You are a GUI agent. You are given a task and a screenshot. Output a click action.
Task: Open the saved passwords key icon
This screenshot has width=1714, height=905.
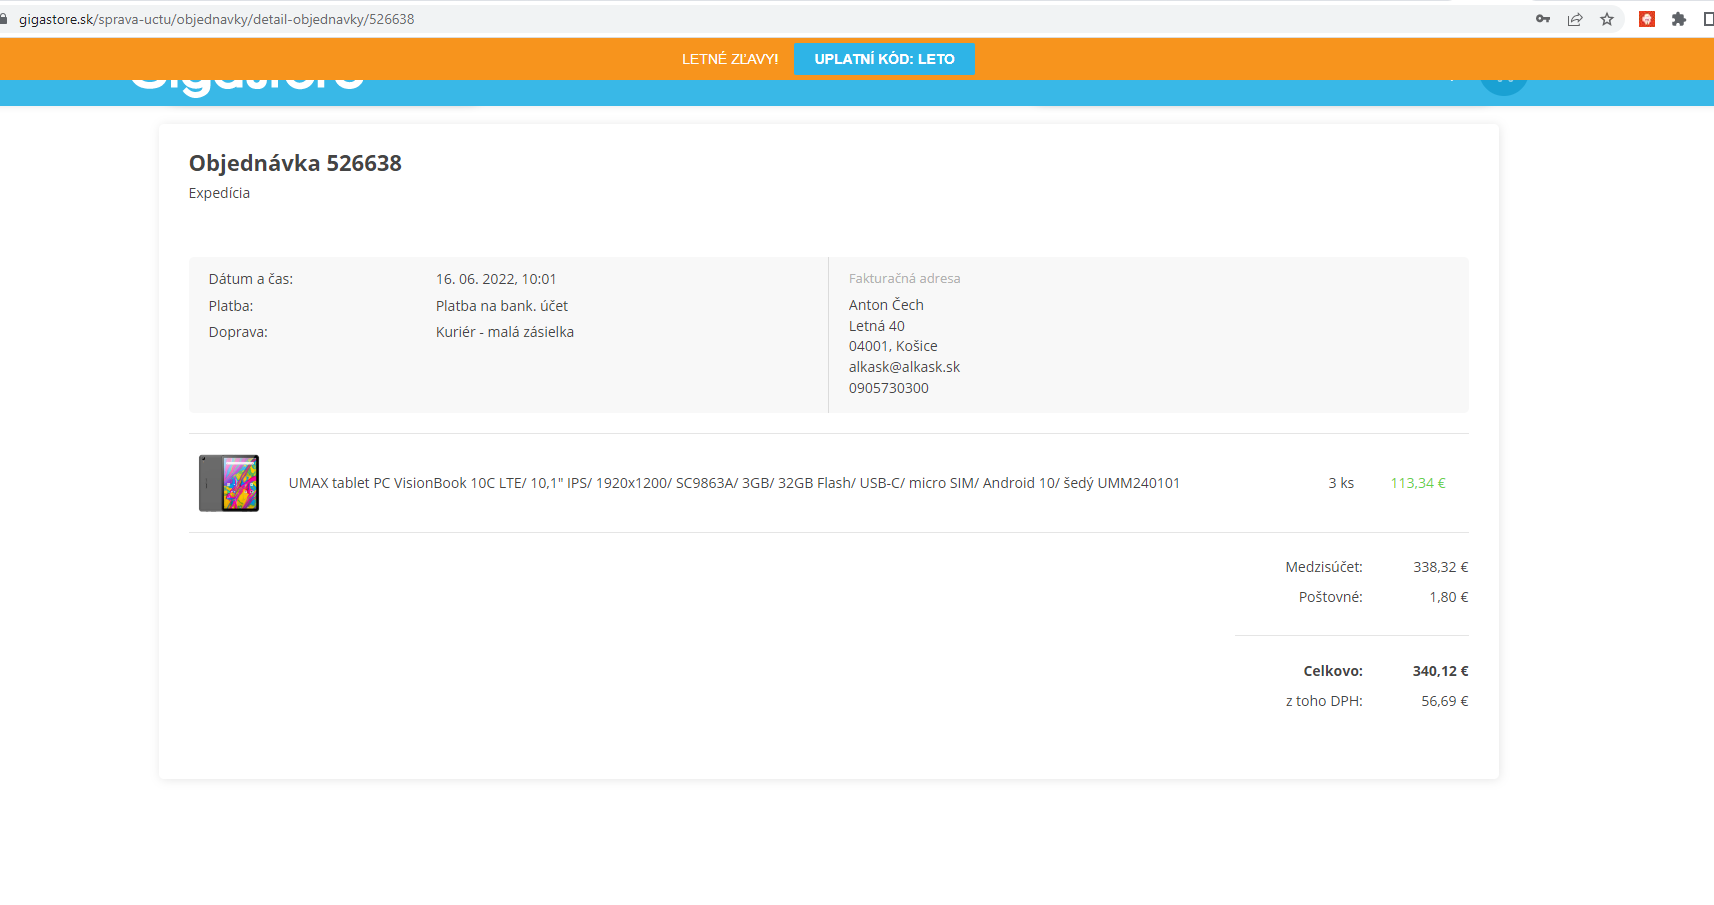[x=1543, y=19]
